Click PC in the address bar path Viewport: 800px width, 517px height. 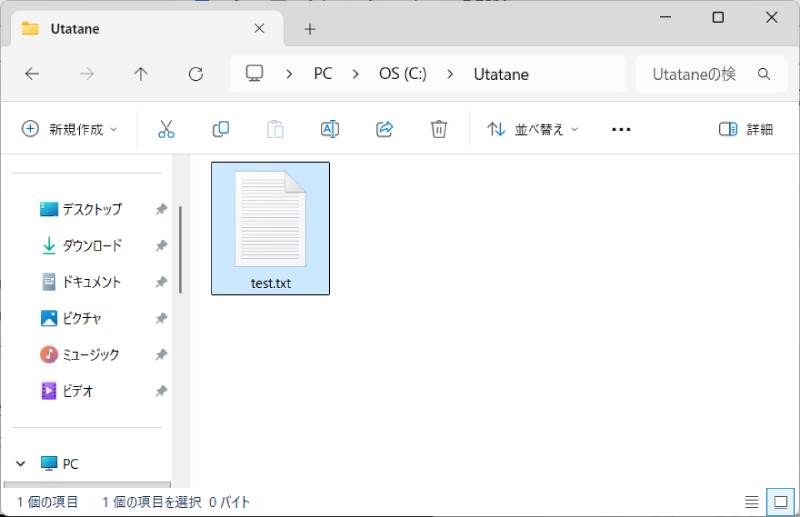323,74
